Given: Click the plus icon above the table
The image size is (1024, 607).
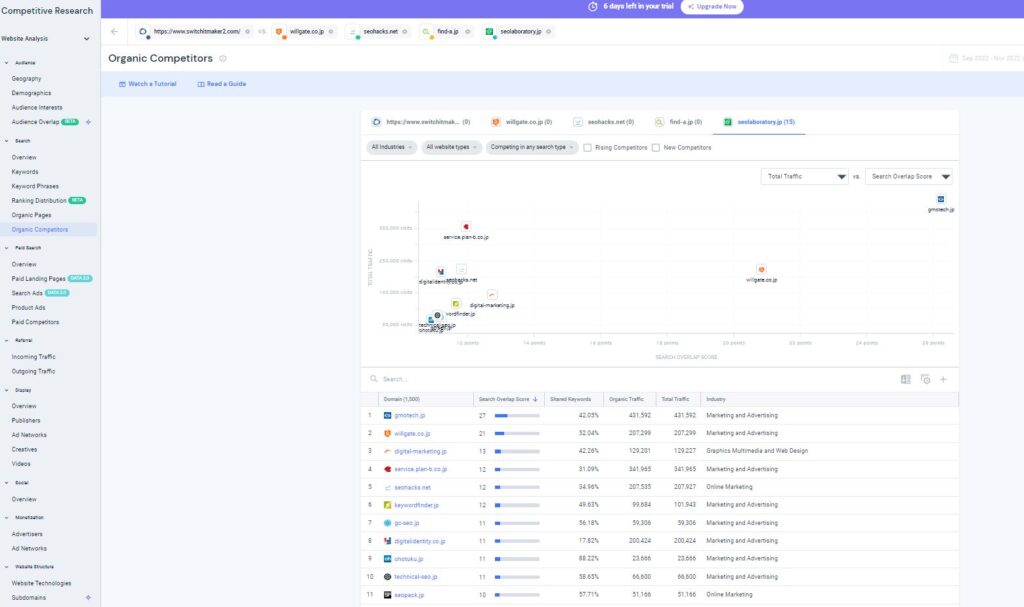Looking at the screenshot, I should 944,379.
